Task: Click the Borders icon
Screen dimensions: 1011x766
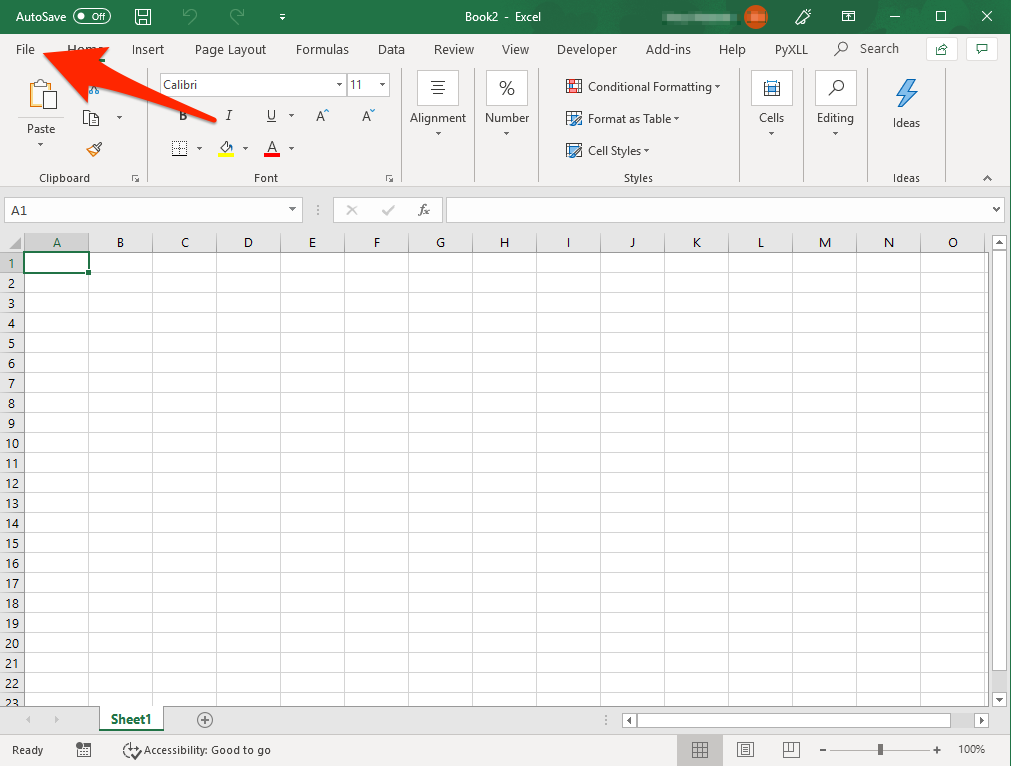Action: tap(179, 149)
